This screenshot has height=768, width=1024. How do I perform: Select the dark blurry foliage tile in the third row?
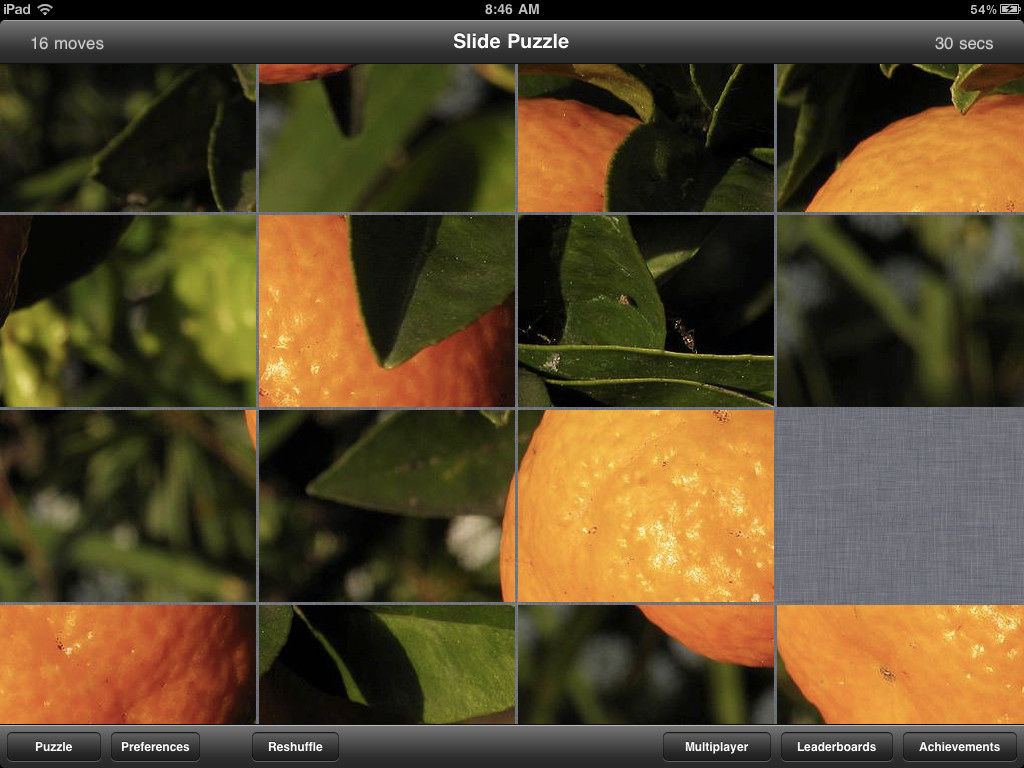128,506
